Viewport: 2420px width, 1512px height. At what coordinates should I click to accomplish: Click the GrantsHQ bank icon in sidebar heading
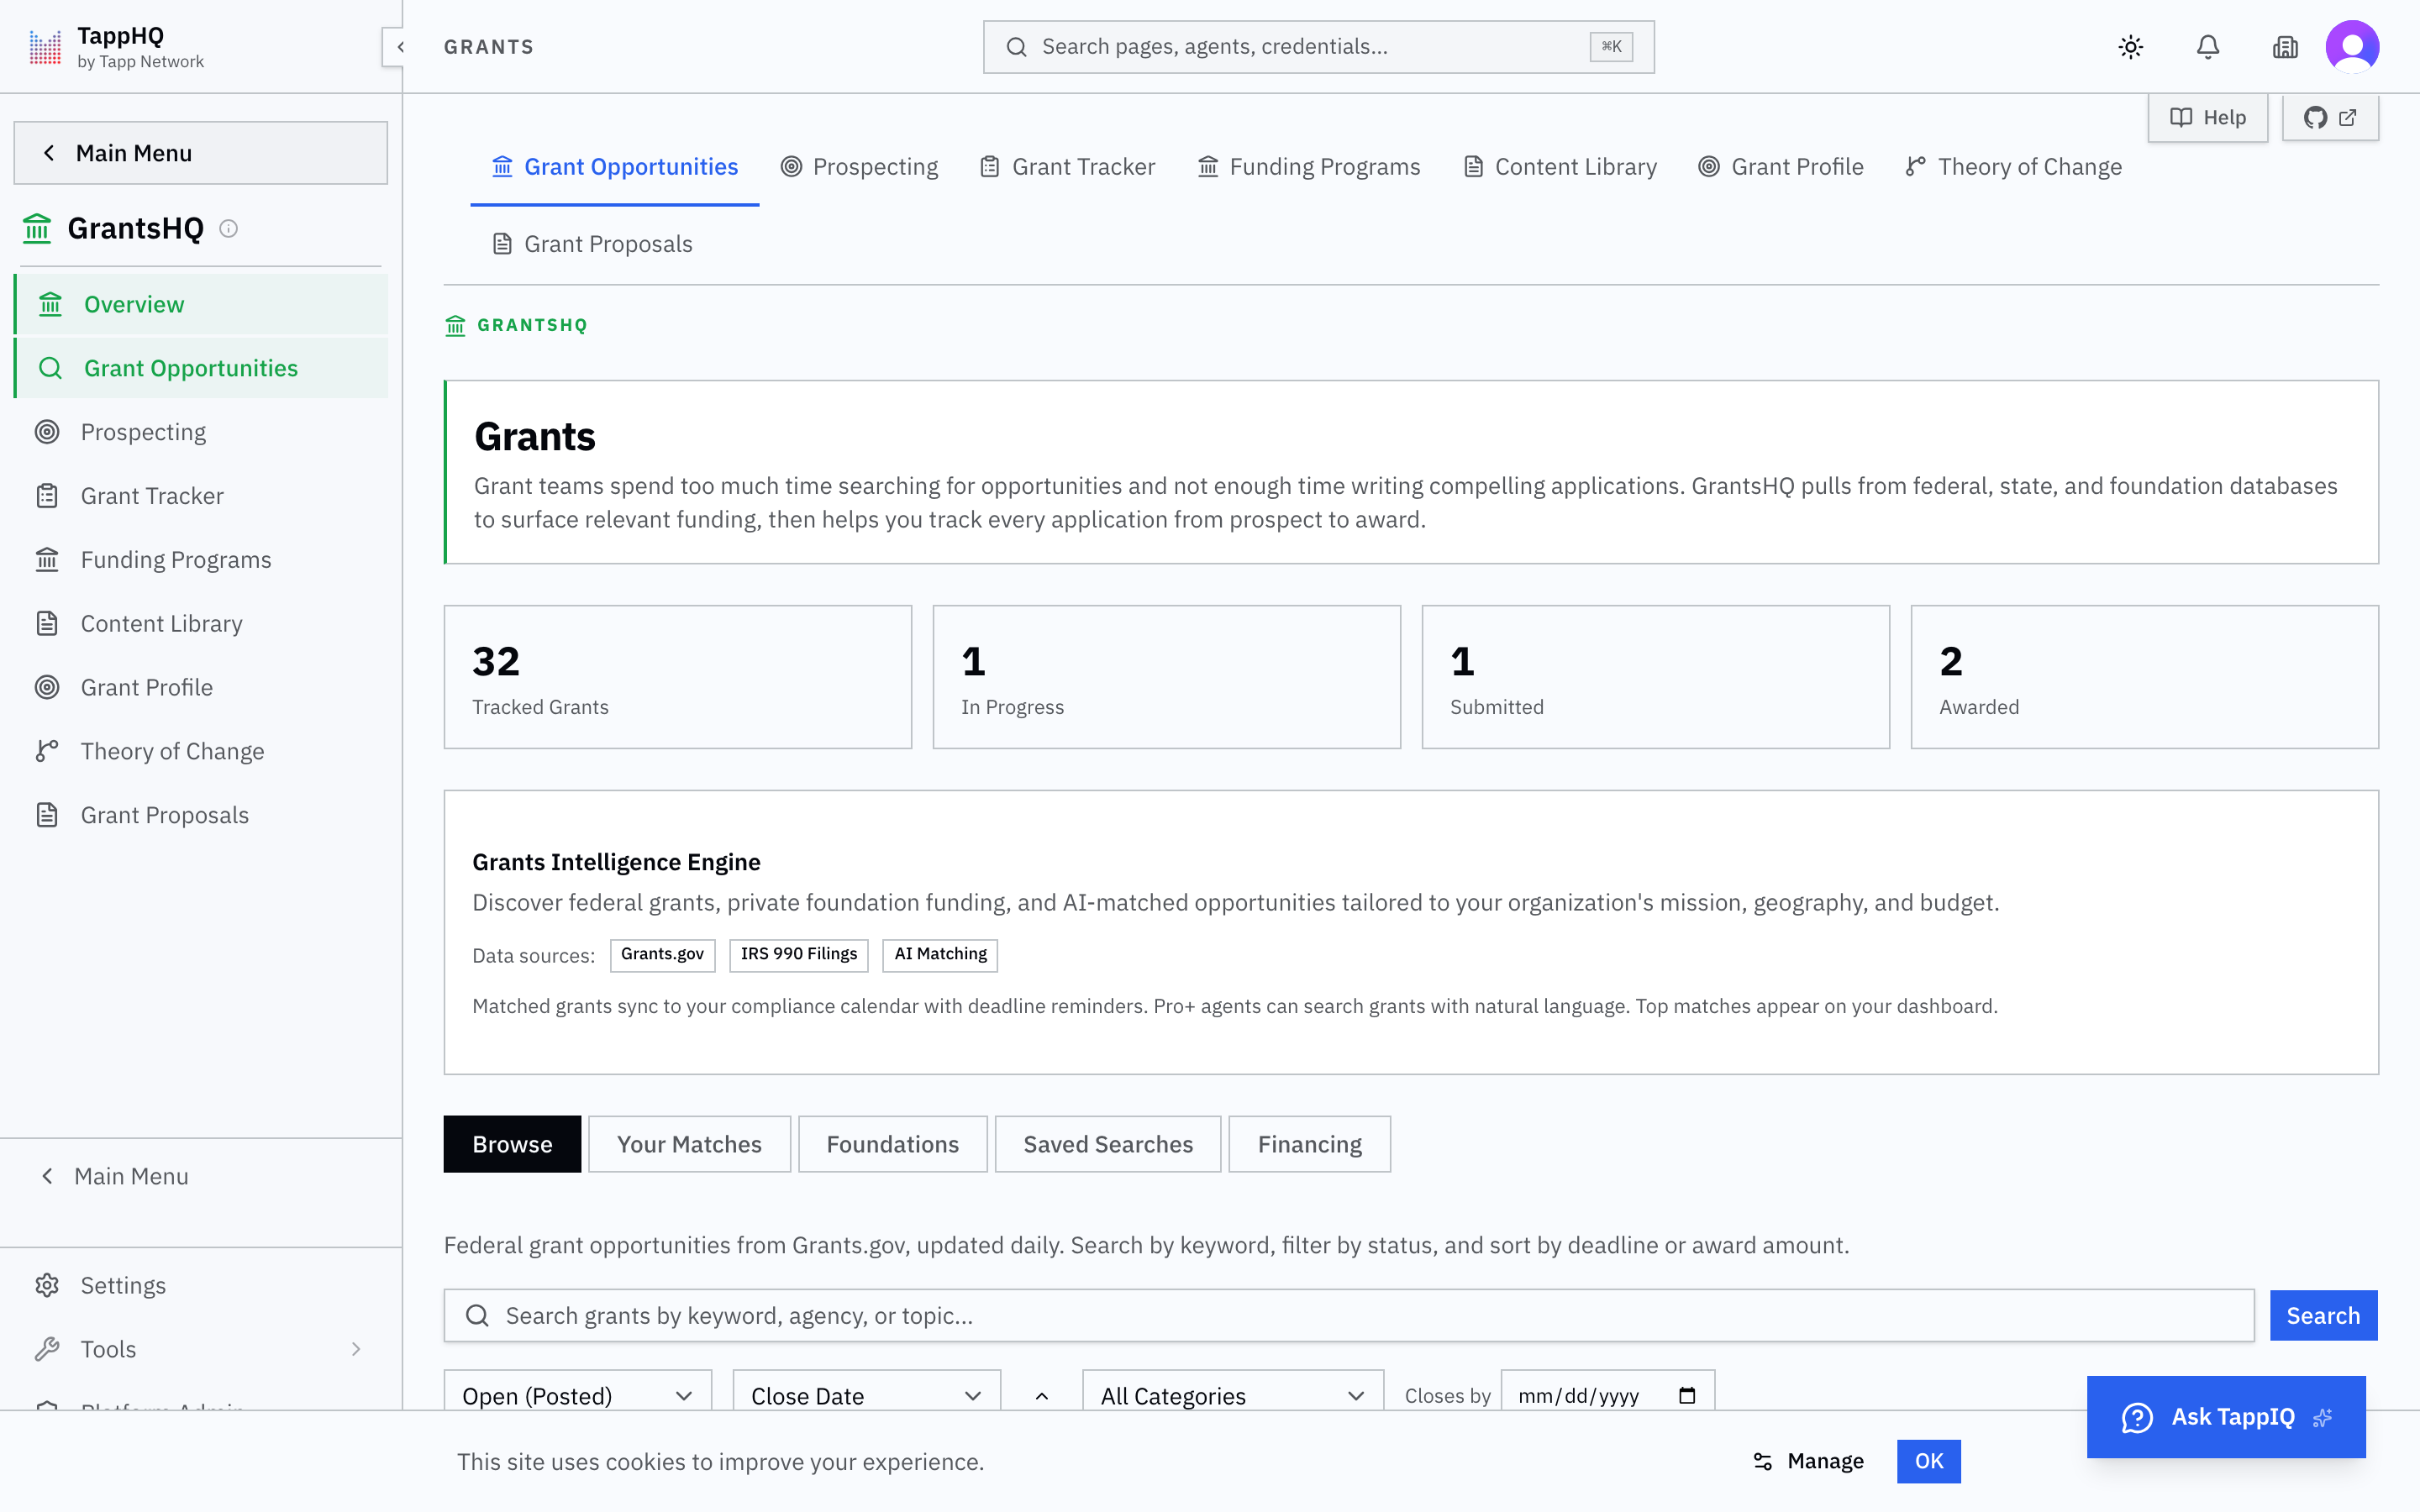click(37, 229)
